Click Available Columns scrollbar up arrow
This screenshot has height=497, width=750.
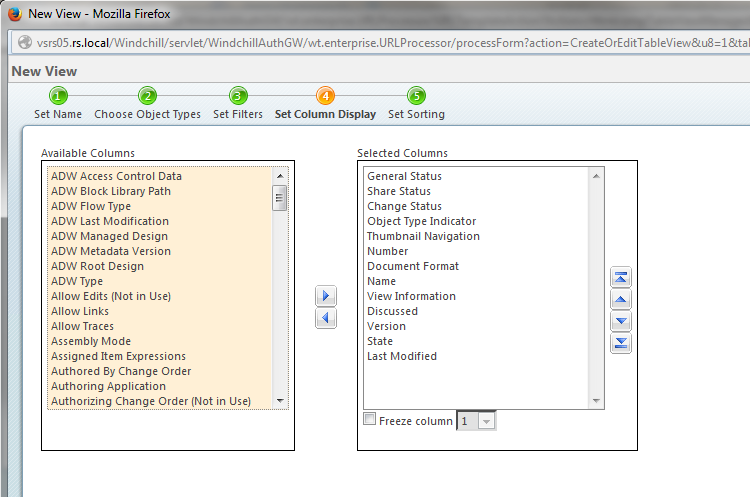coord(280,176)
